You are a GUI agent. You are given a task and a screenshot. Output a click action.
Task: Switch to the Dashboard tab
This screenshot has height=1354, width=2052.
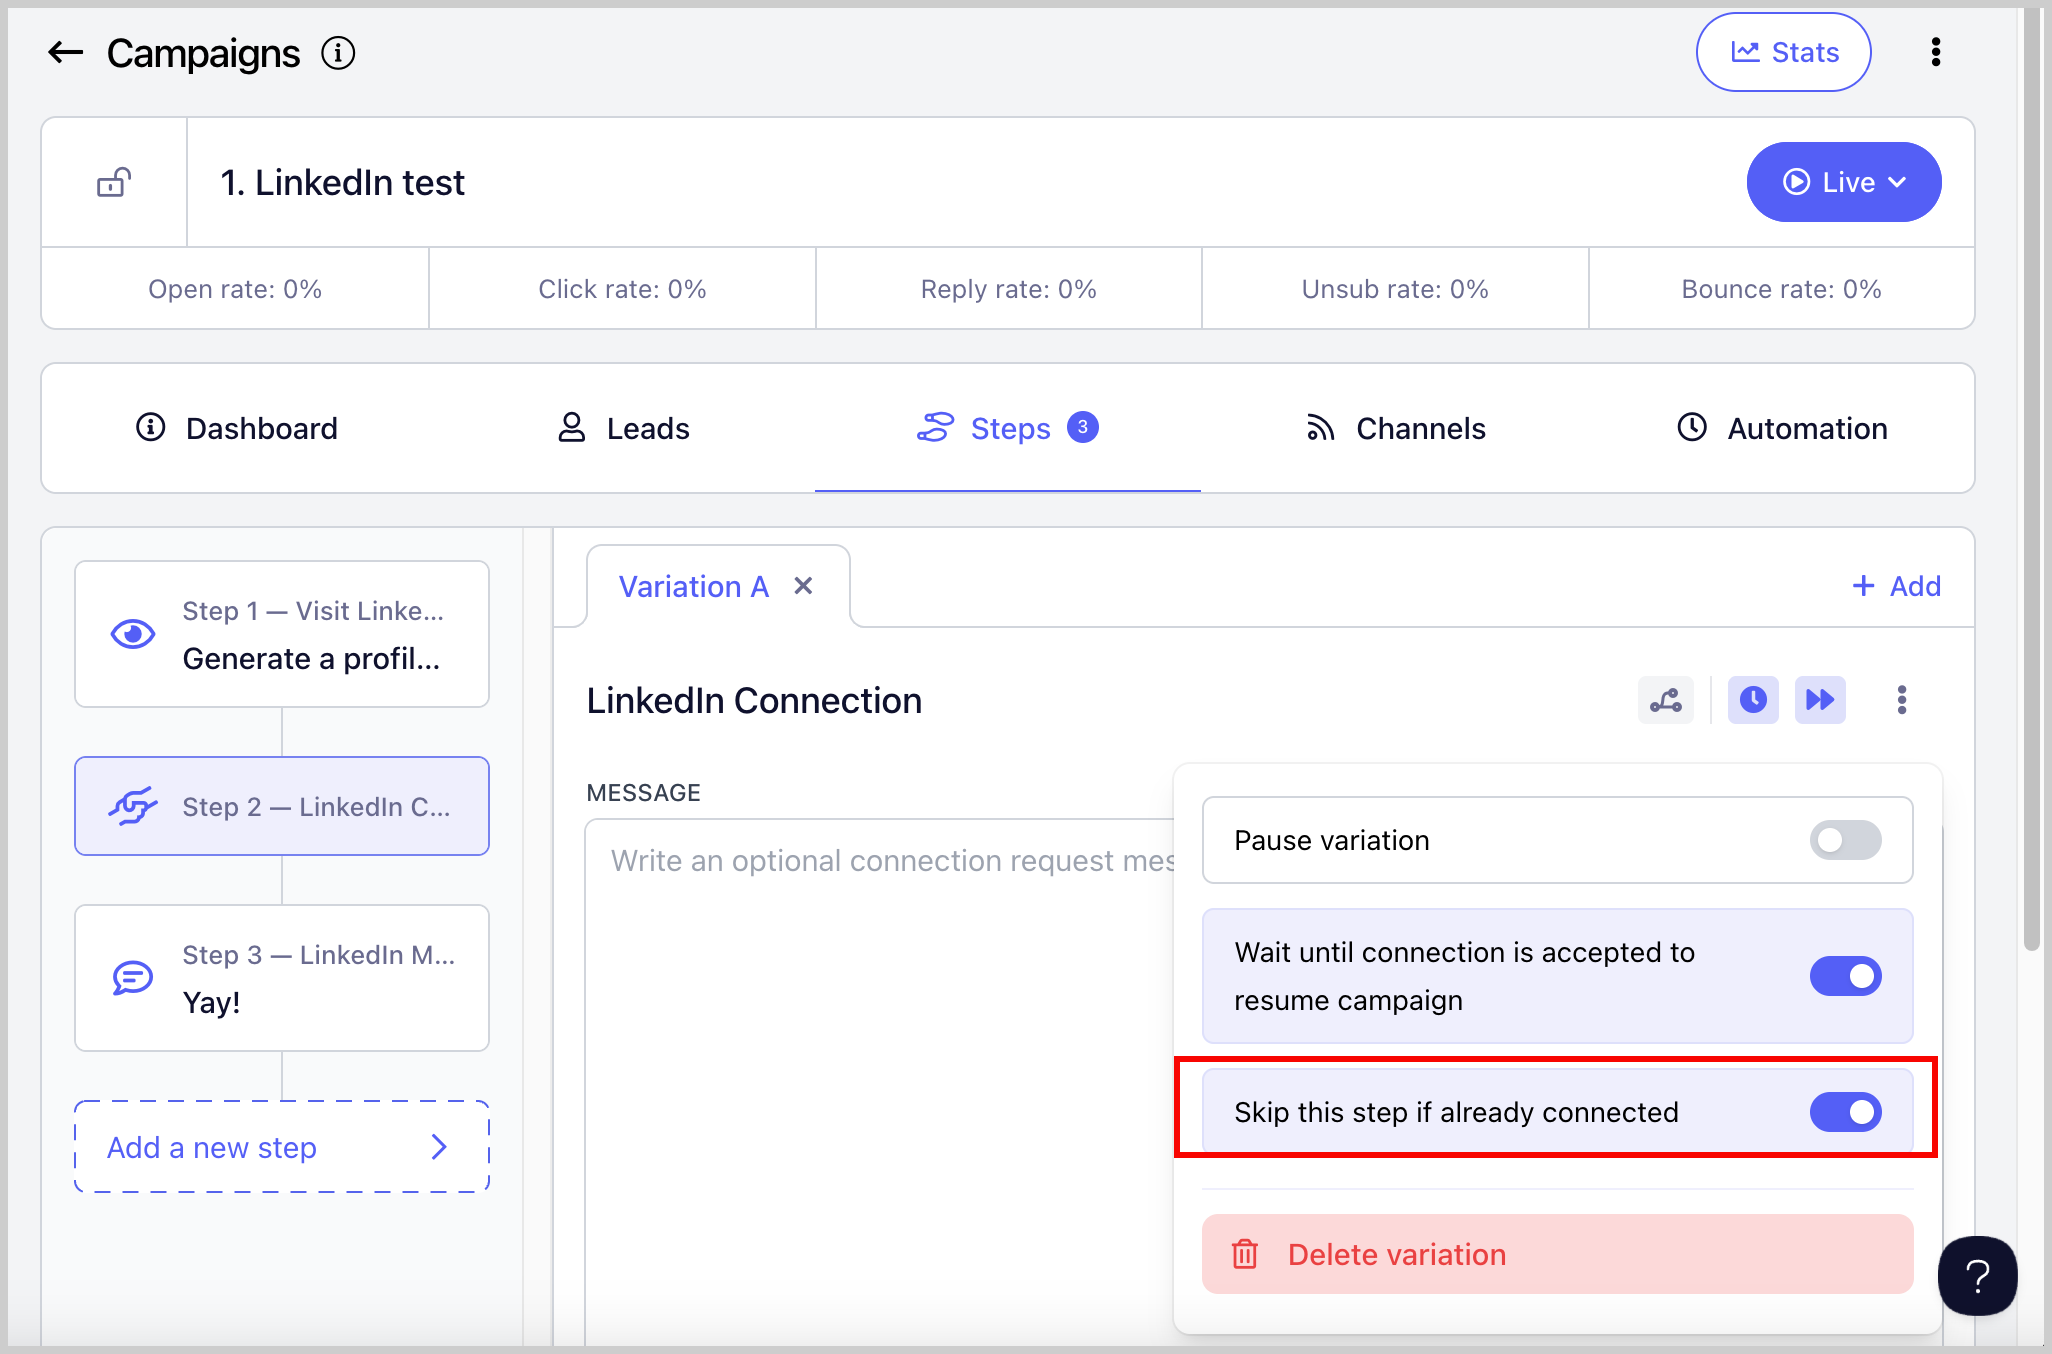pos(237,428)
